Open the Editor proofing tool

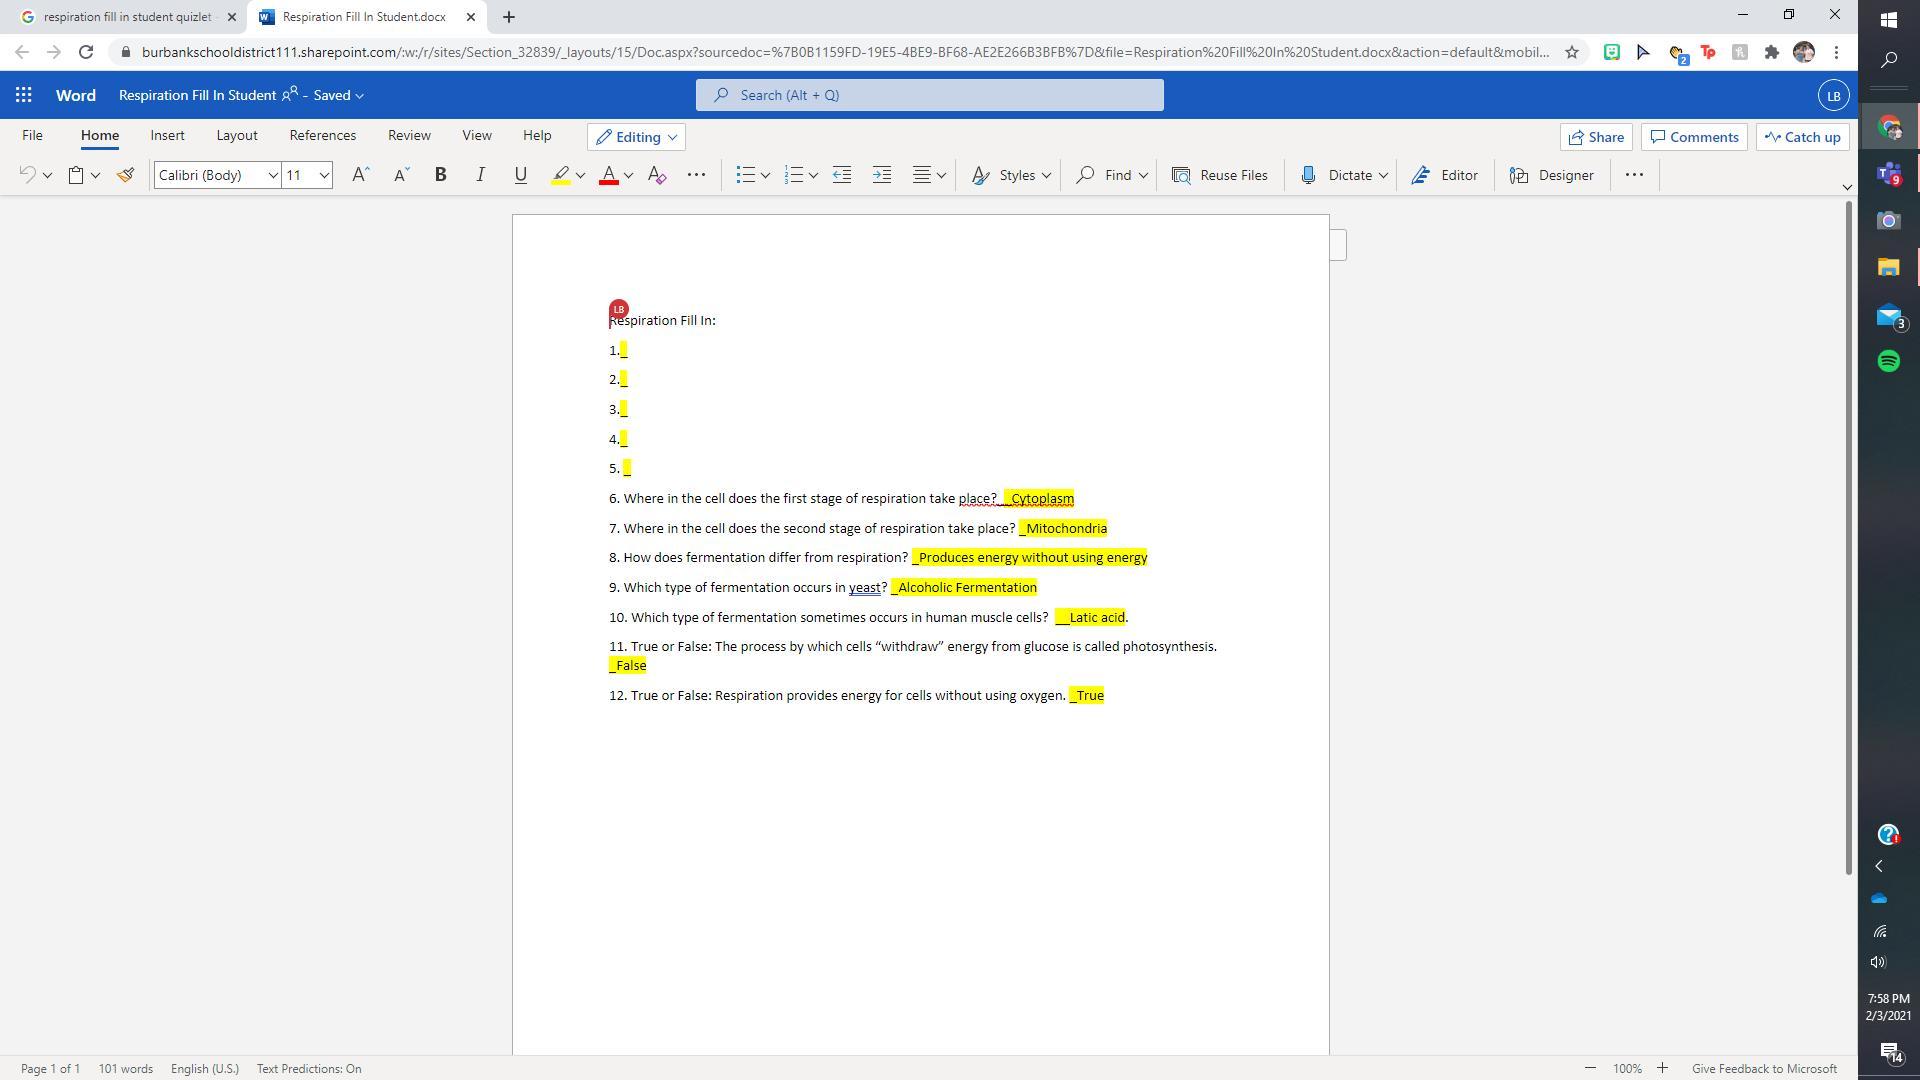(1444, 175)
